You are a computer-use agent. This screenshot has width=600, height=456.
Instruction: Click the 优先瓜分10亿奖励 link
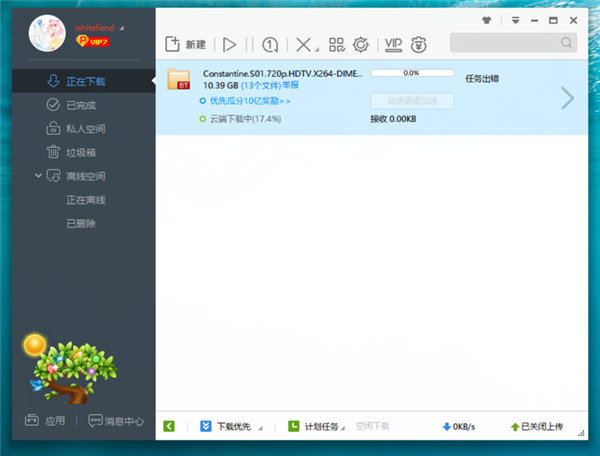pos(249,101)
